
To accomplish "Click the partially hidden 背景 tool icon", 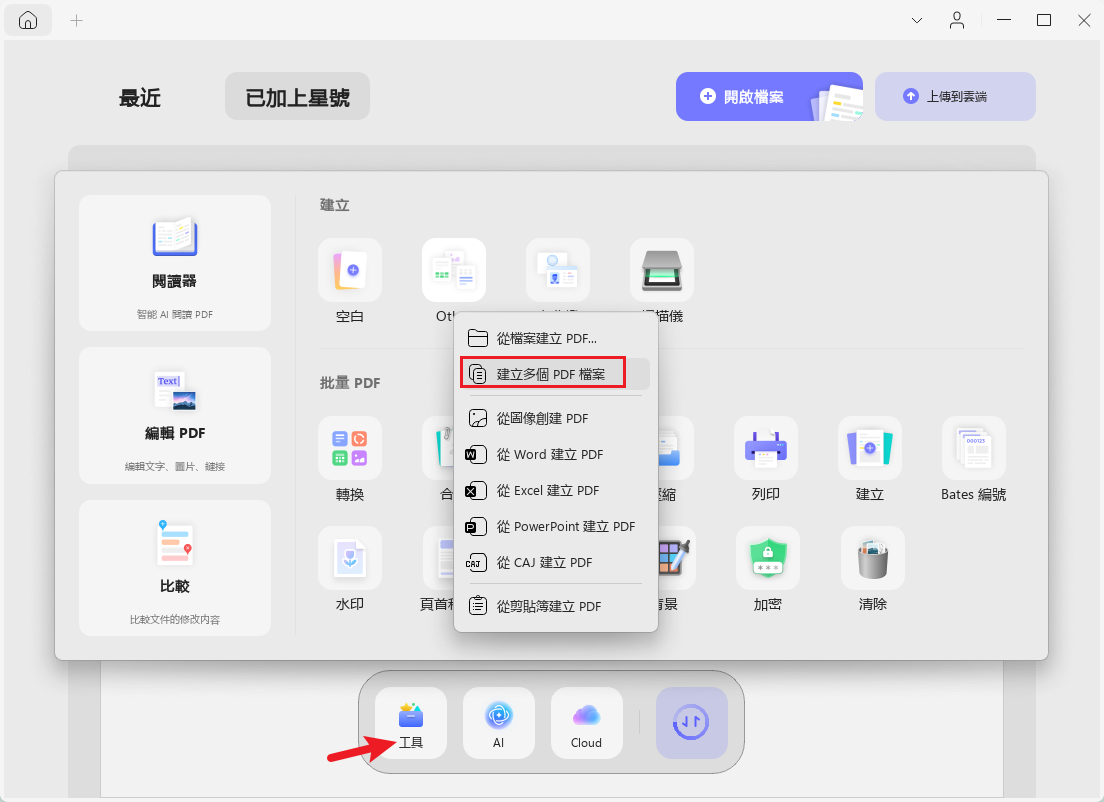I will (x=677, y=558).
